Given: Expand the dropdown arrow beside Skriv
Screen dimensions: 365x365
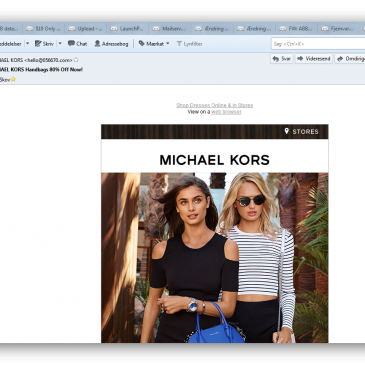Looking at the screenshot, I should click(x=60, y=44).
